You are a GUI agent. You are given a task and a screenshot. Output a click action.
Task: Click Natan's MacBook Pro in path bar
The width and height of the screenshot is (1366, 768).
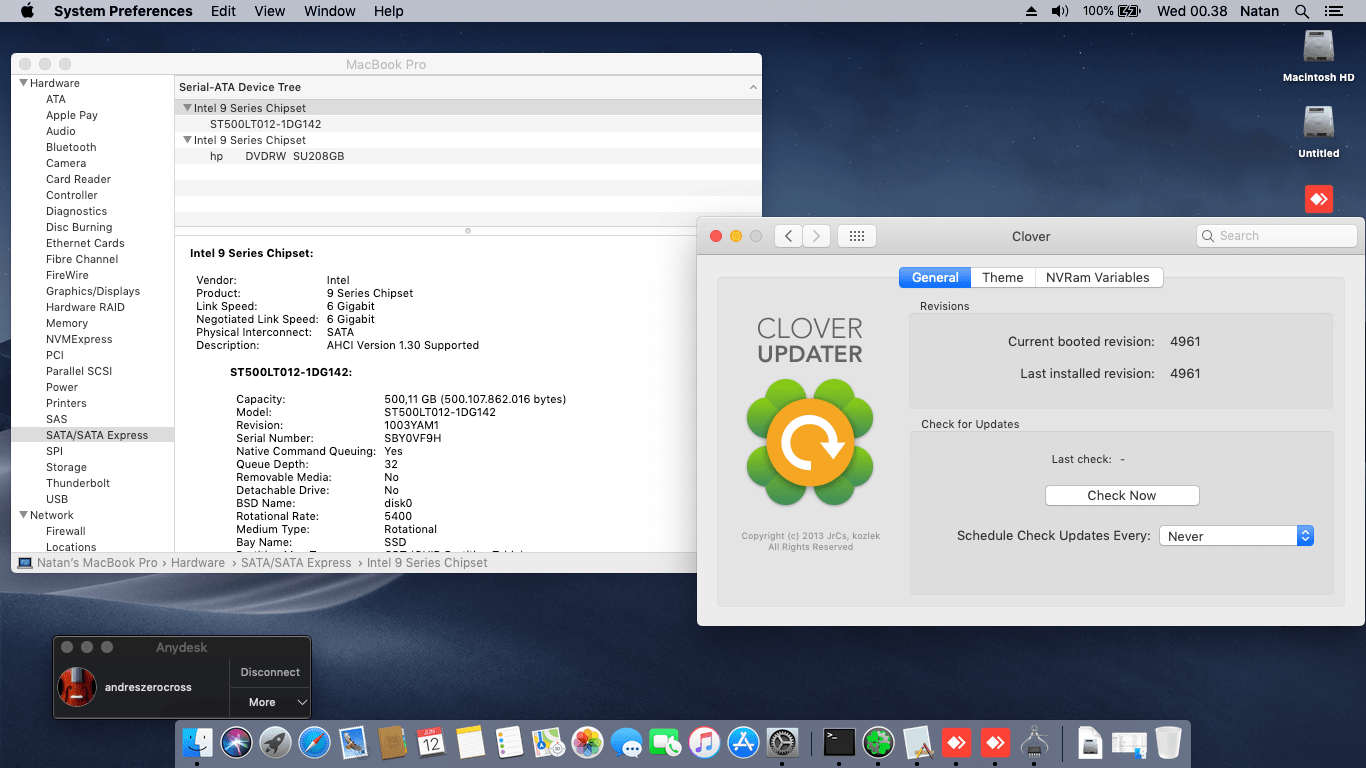point(97,563)
